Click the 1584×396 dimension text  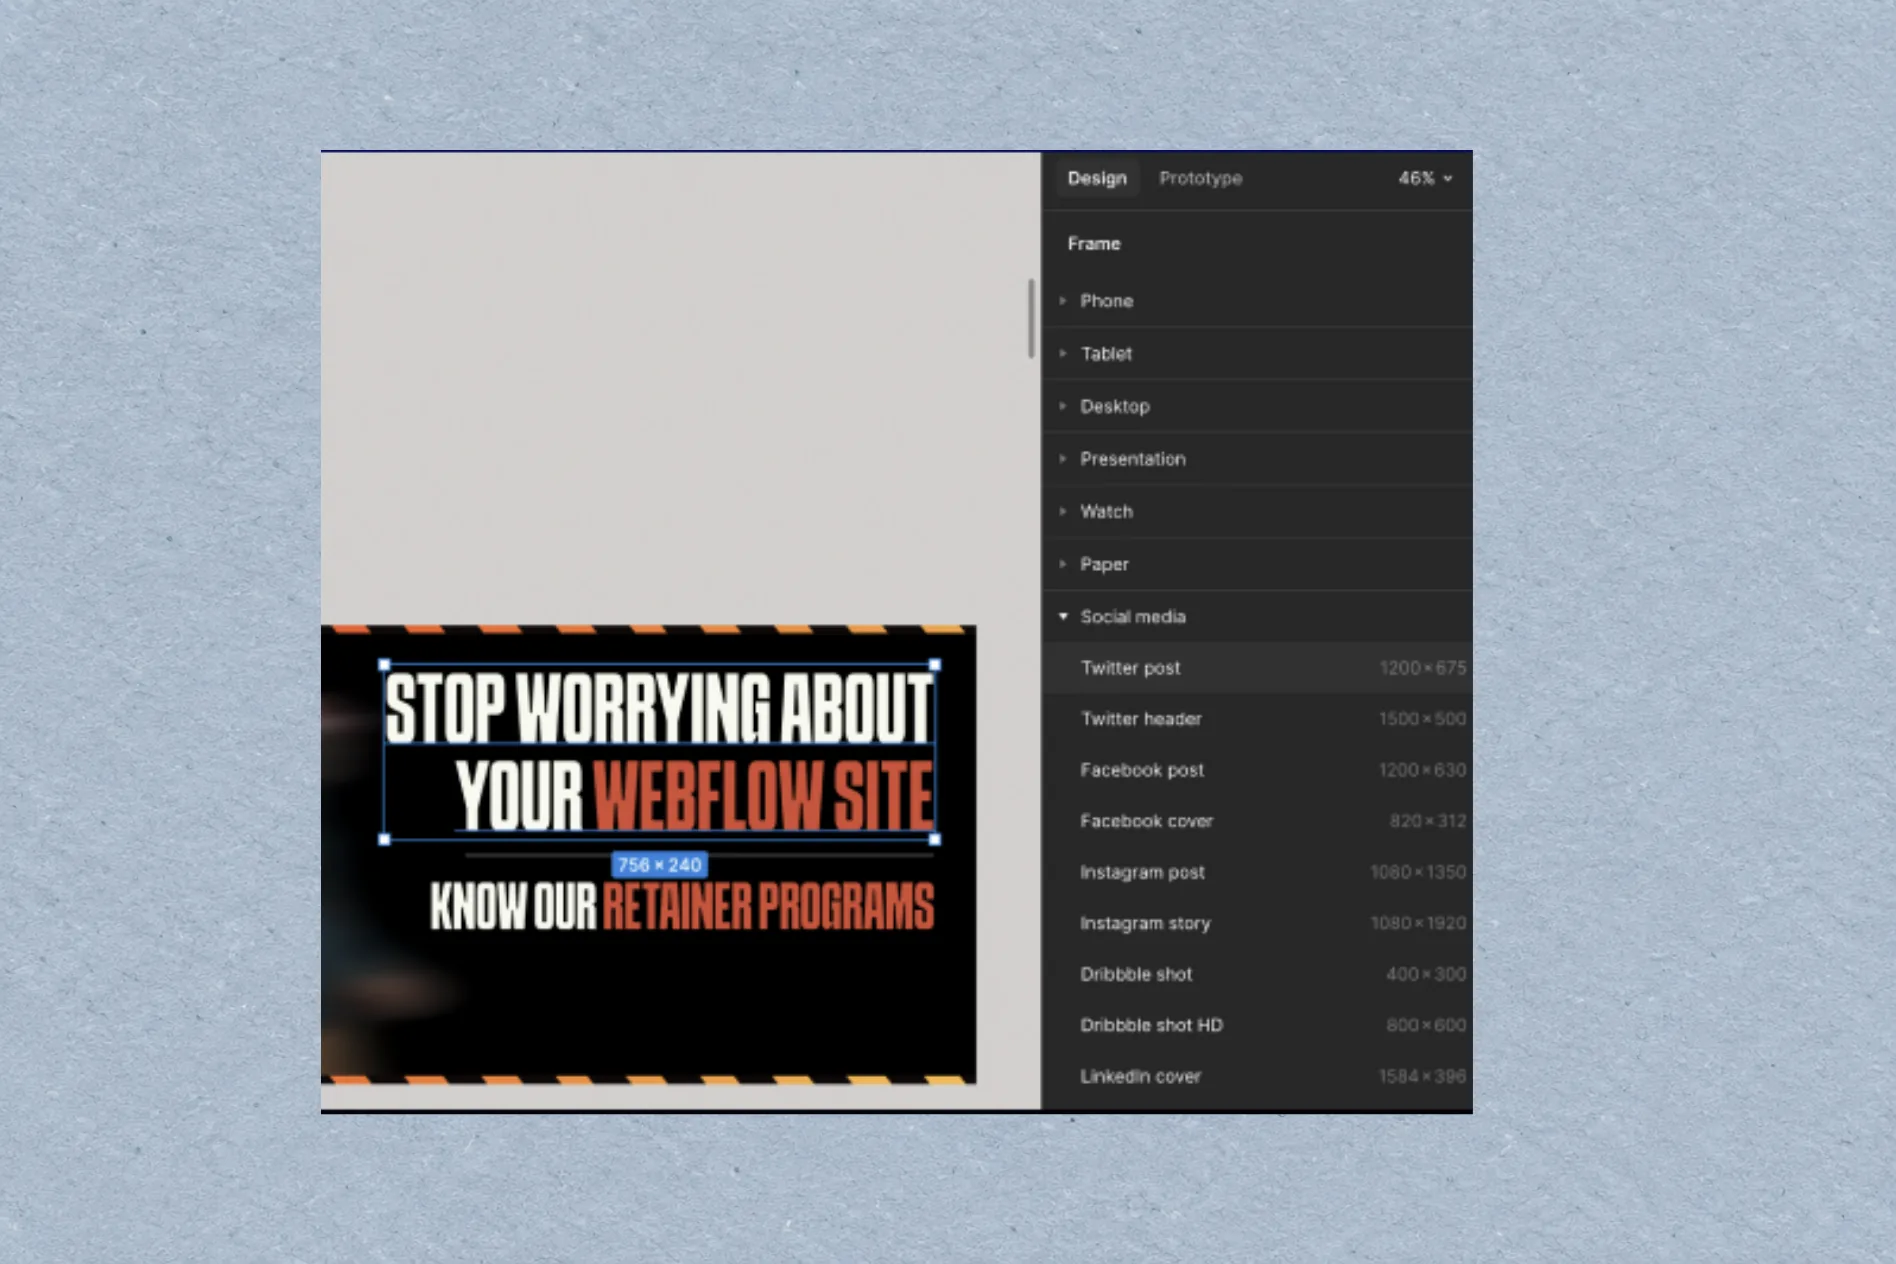[1422, 1077]
